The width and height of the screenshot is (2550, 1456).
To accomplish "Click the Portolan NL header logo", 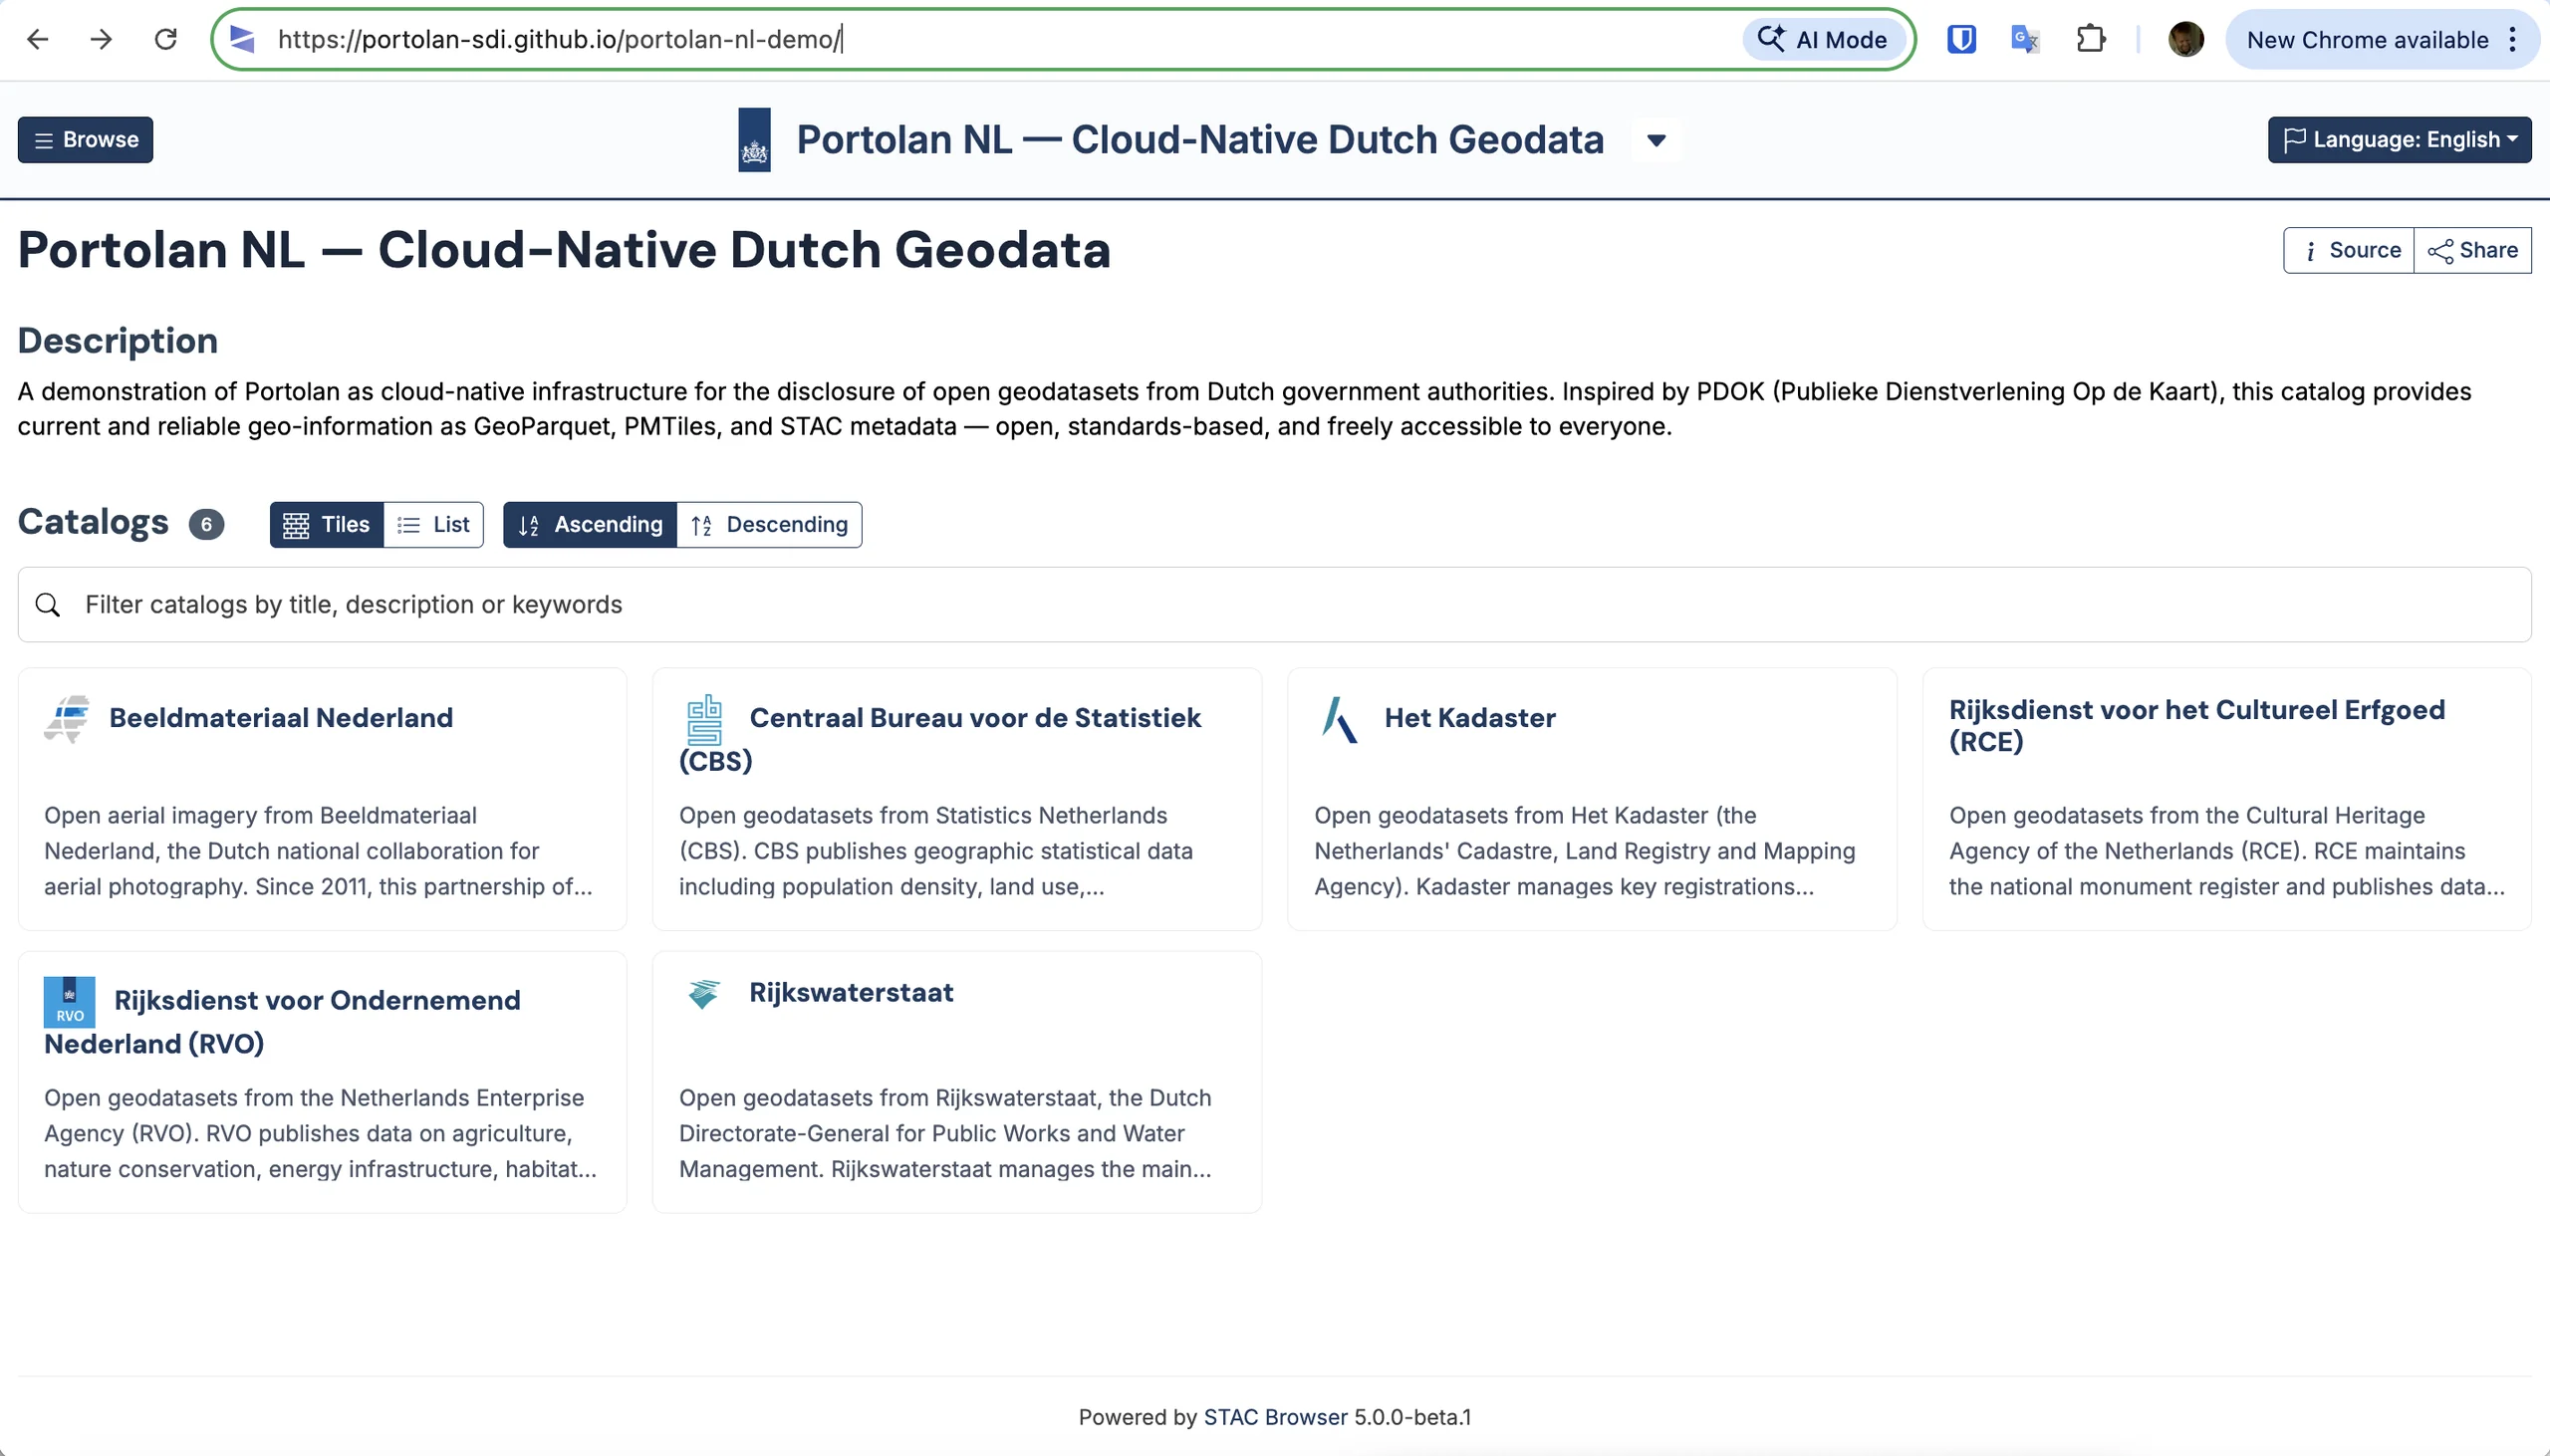I will tap(754, 139).
